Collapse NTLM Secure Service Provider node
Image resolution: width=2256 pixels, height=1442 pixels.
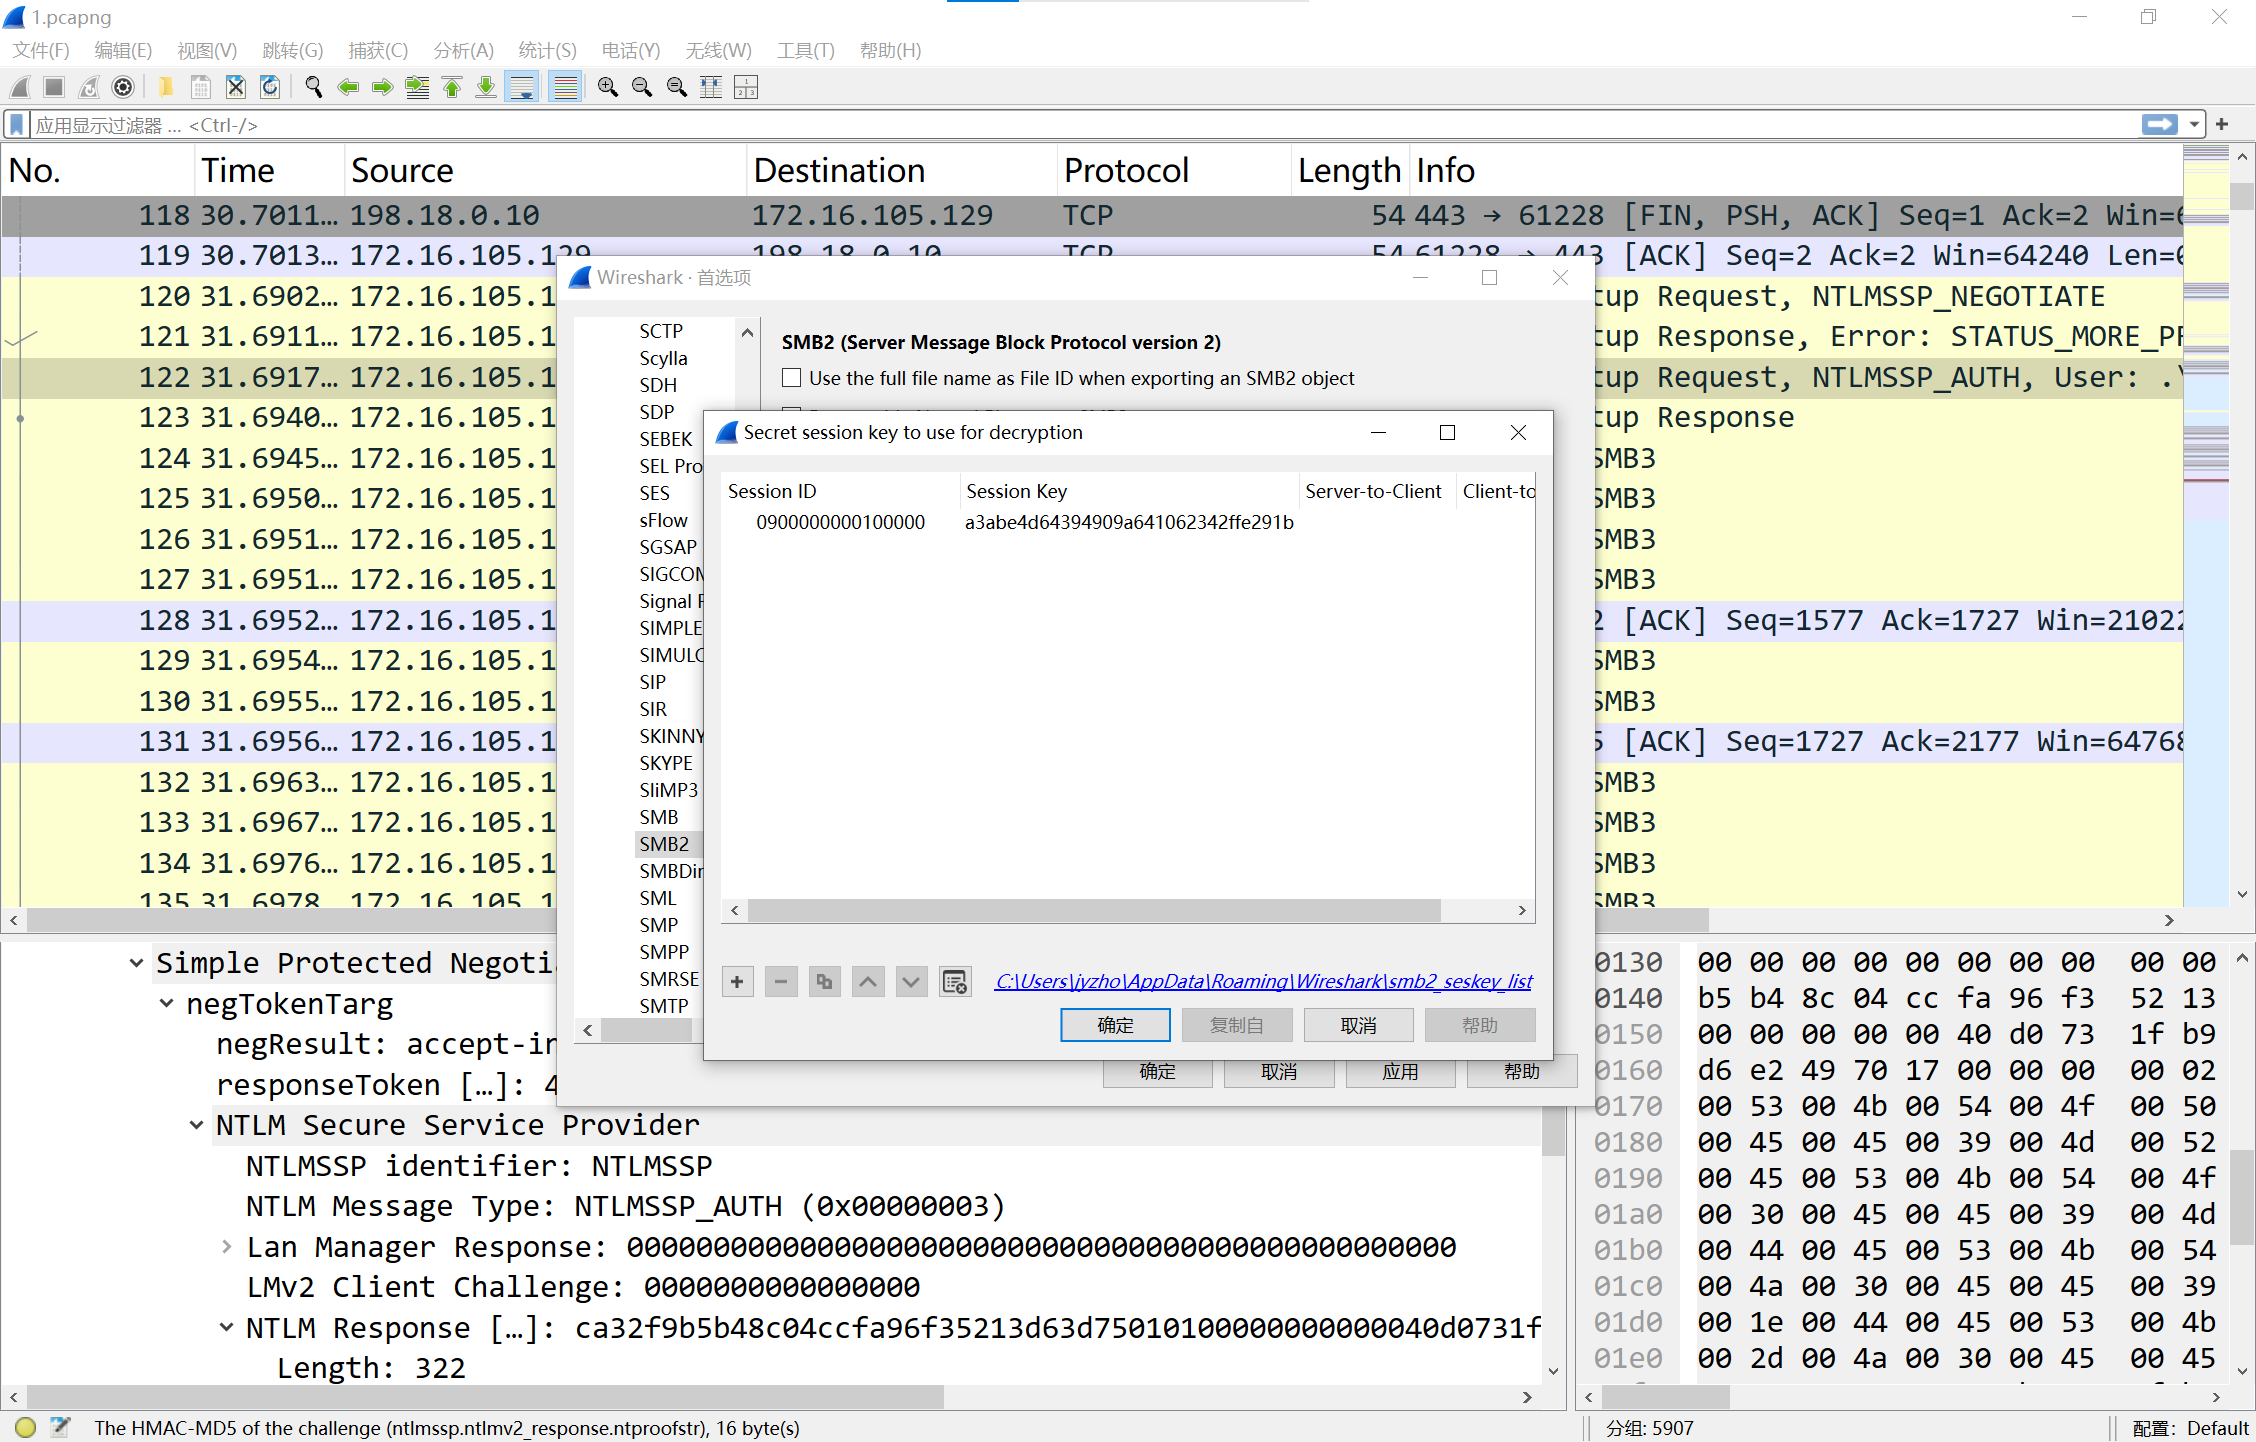196,1125
